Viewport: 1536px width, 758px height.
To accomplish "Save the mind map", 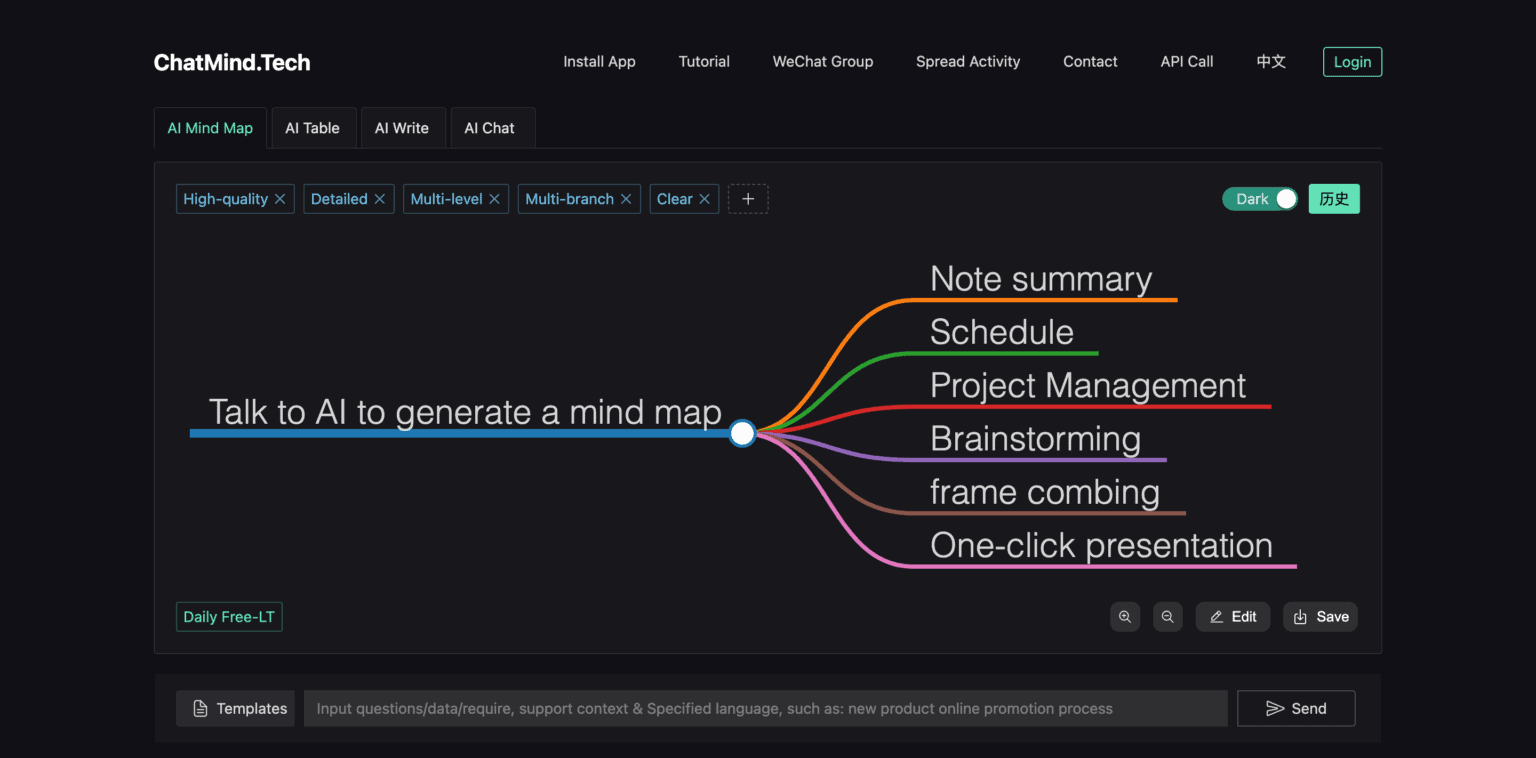I will click(1320, 617).
